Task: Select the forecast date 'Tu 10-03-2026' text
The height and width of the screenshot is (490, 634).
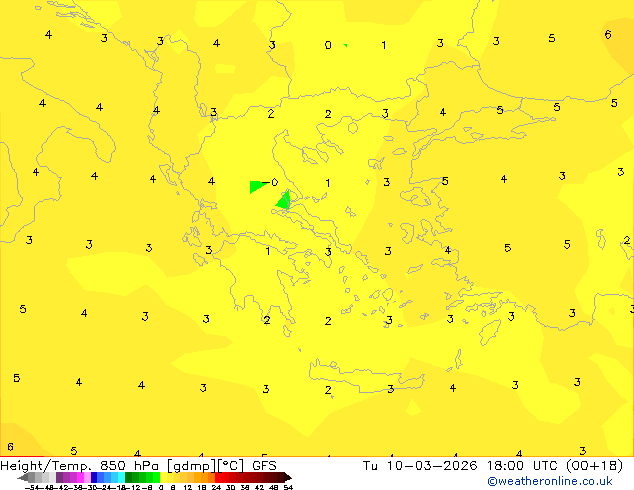Action: tap(420, 466)
